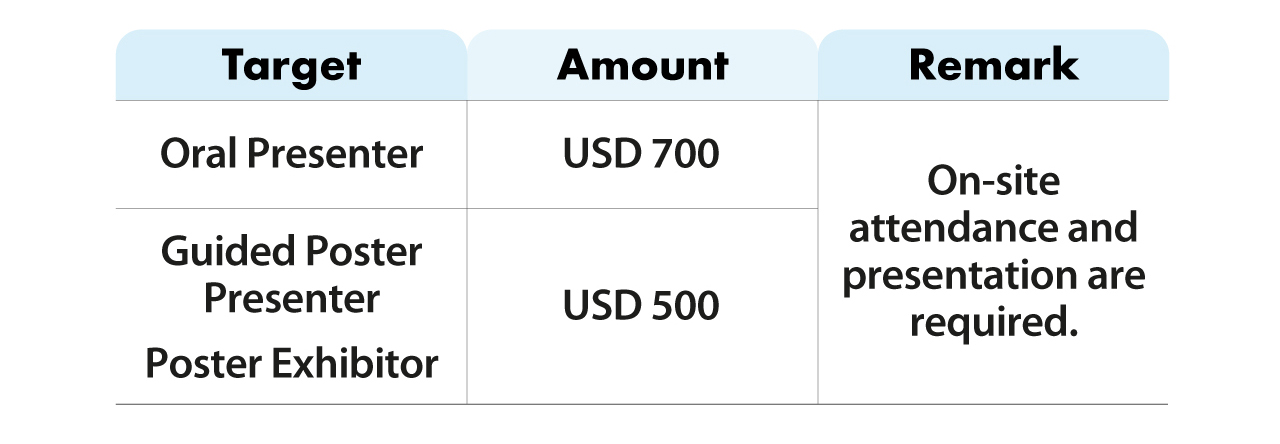Select the Oral Presenter cell
The image size is (1280, 444).
[291, 155]
